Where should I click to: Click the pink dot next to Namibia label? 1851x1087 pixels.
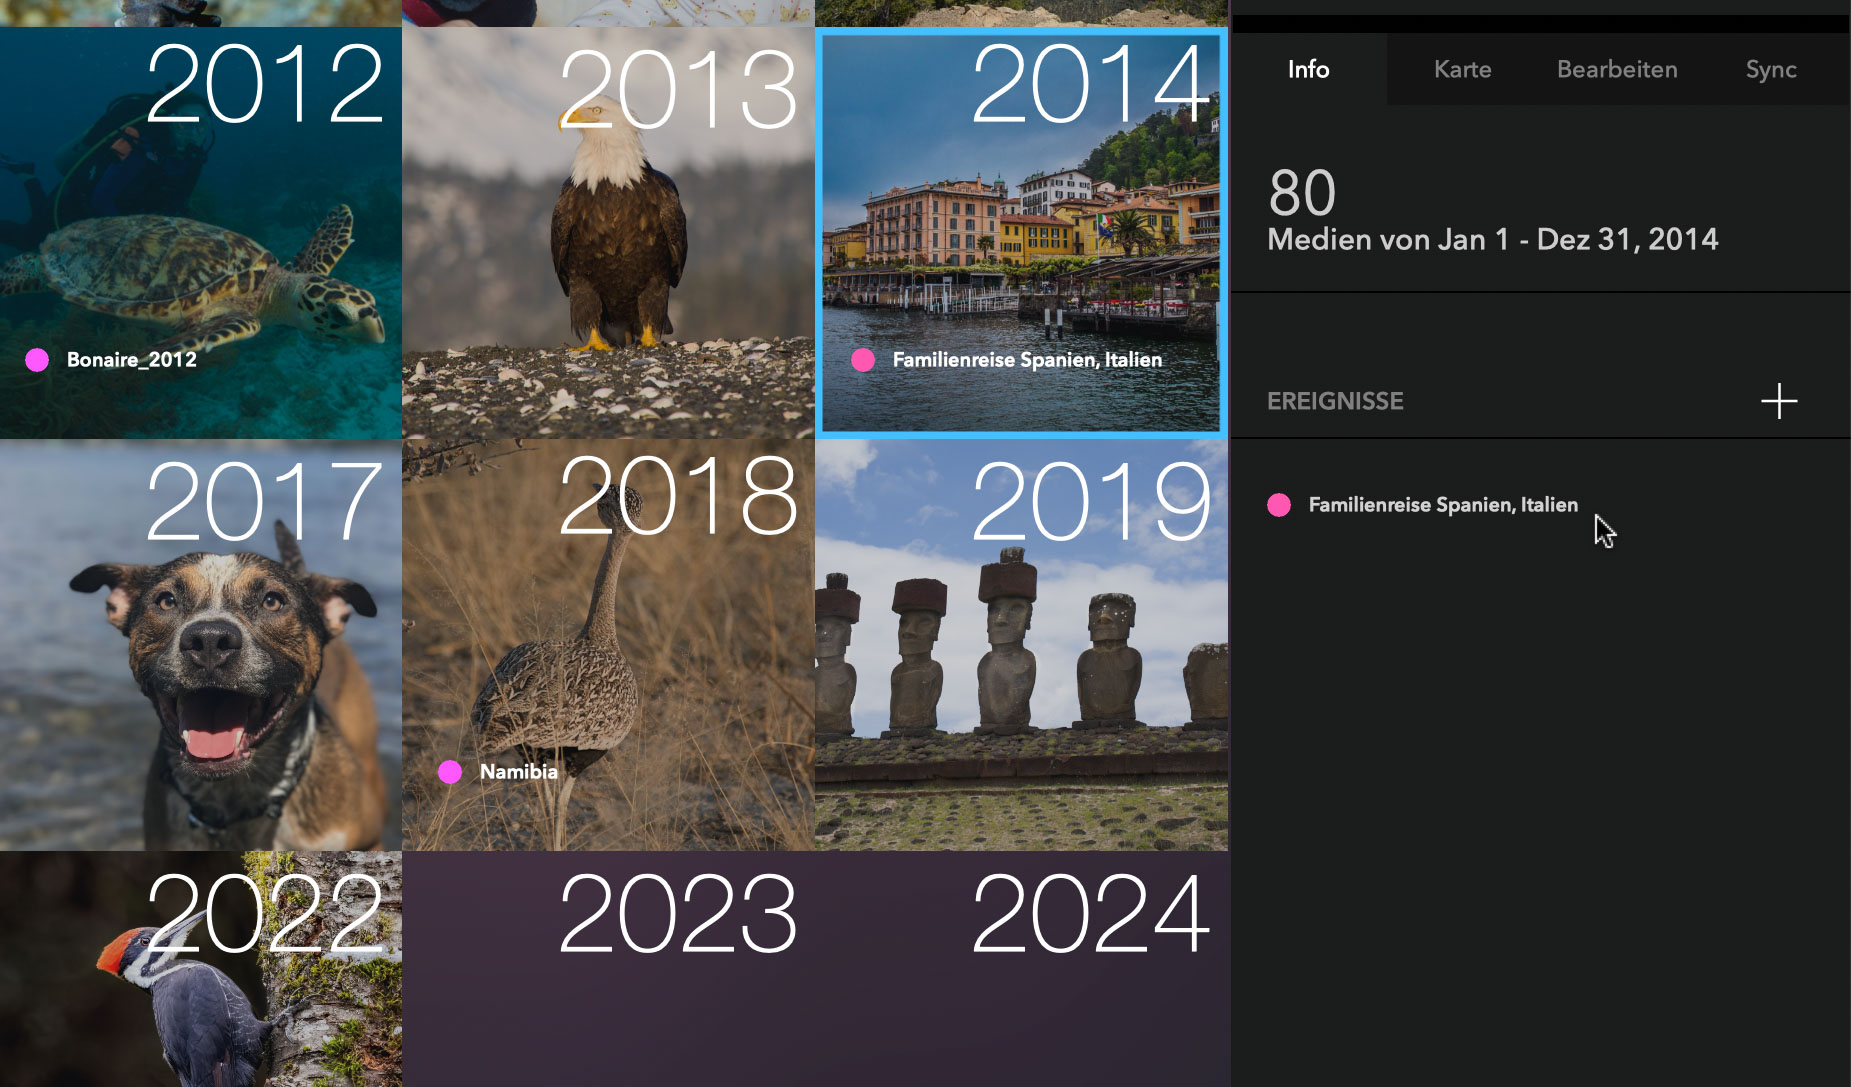[450, 772]
